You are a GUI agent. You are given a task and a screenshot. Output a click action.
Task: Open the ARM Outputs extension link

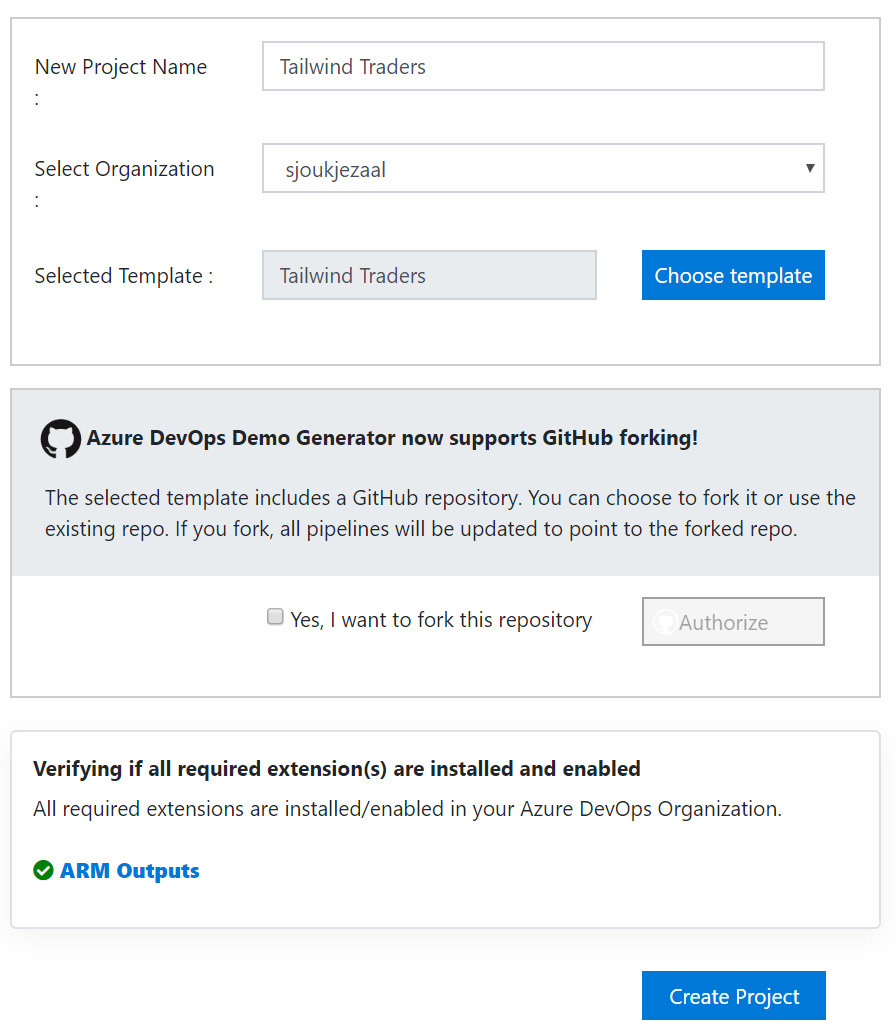click(x=130, y=871)
